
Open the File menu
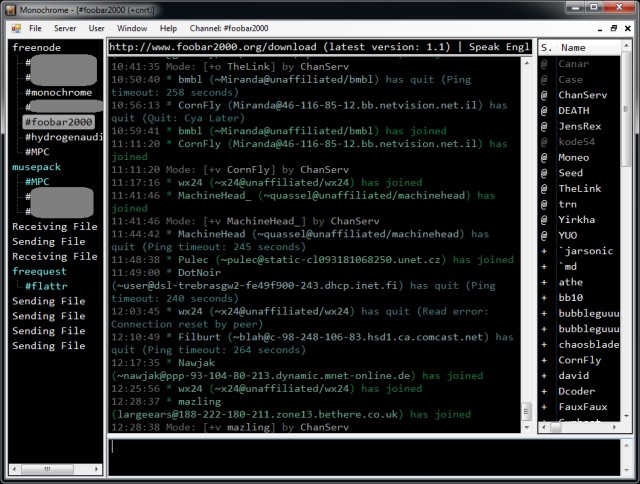35,28
